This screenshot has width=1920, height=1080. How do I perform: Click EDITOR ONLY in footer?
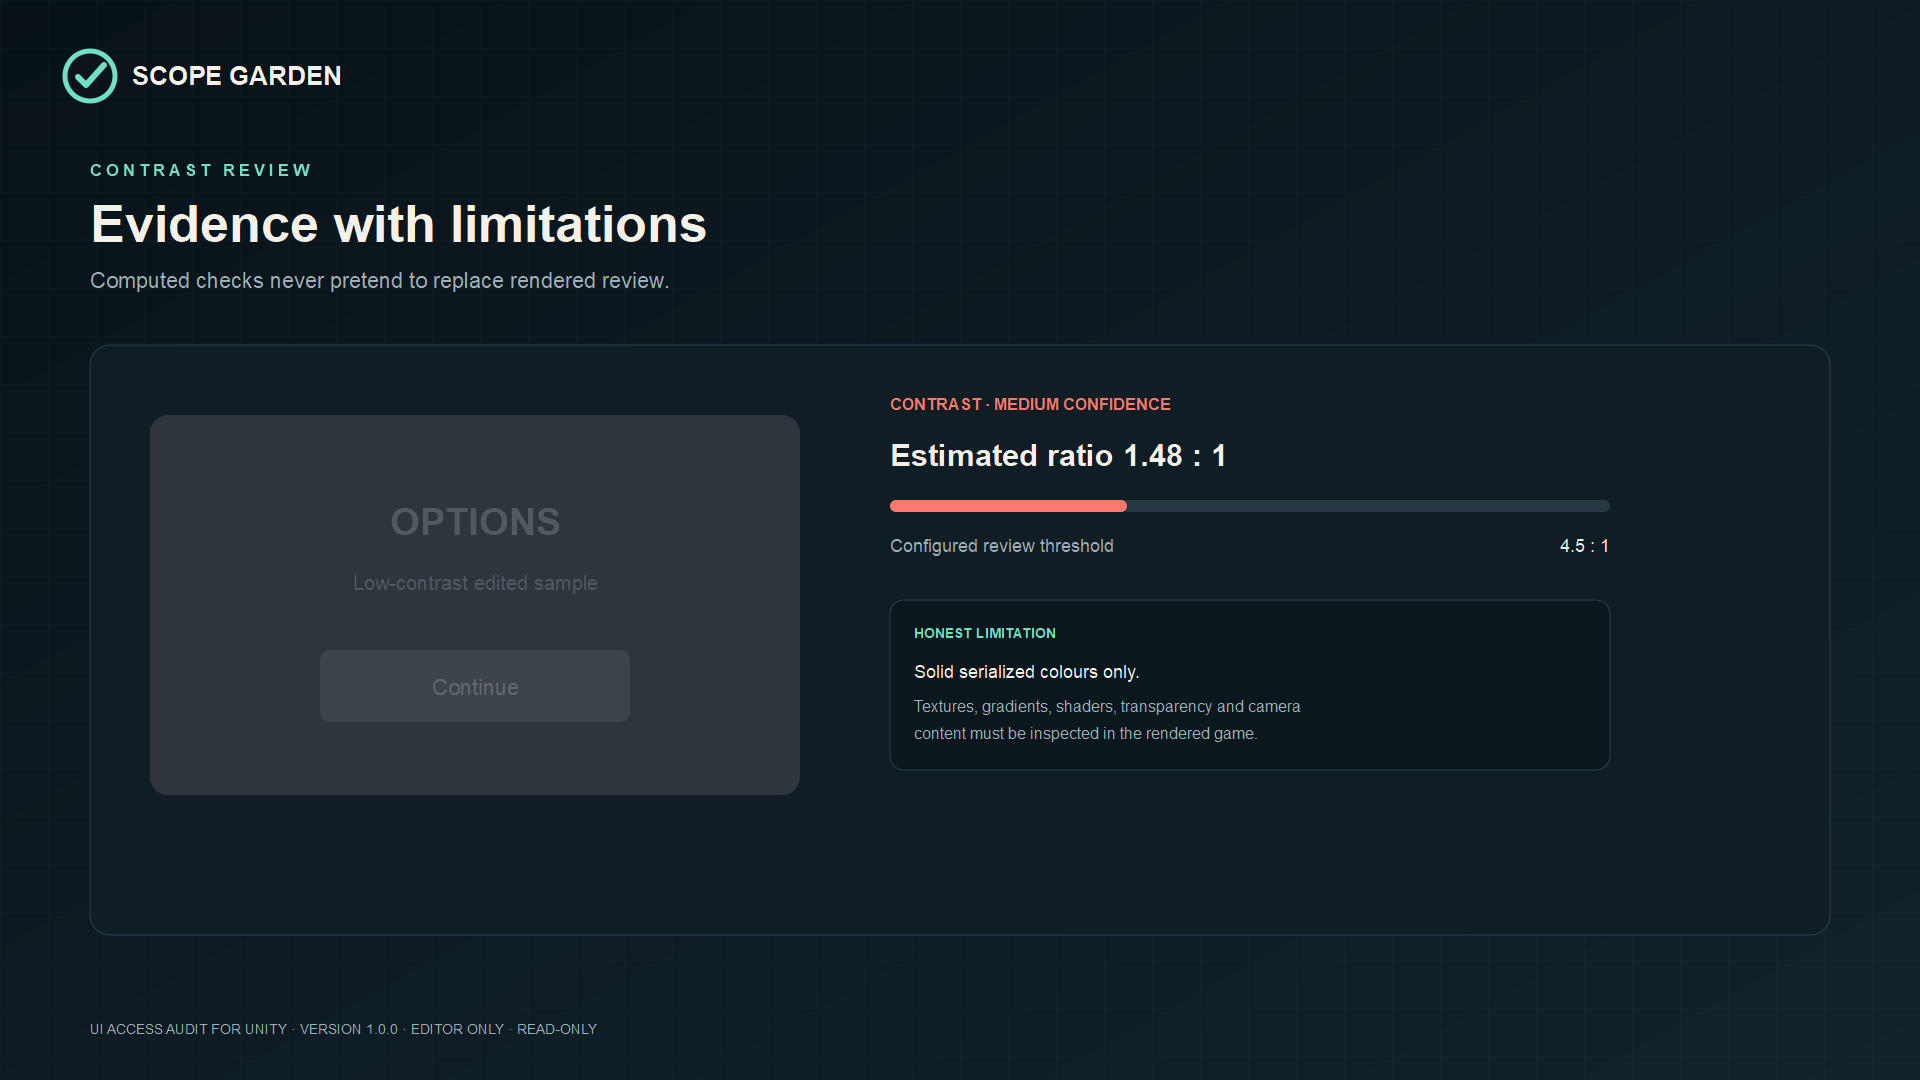457,1029
